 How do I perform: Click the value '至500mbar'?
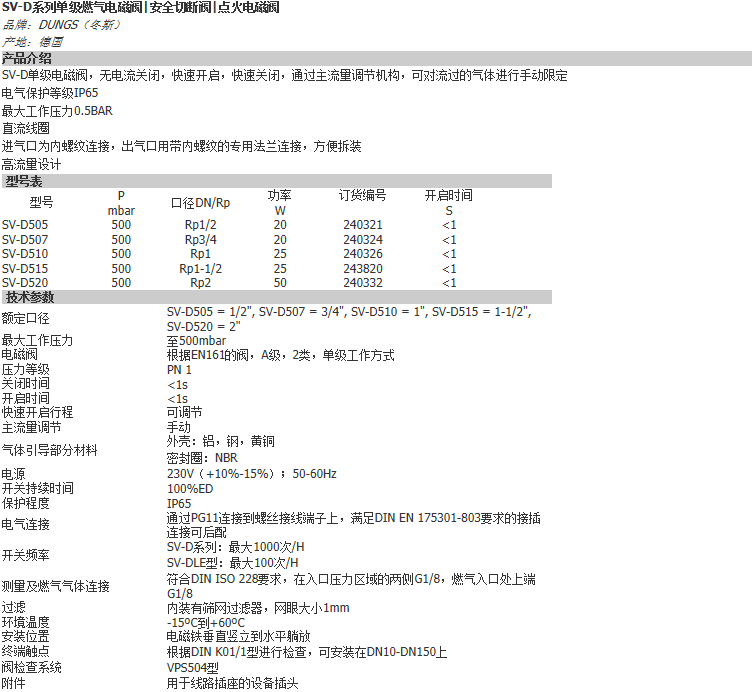[x=196, y=341]
